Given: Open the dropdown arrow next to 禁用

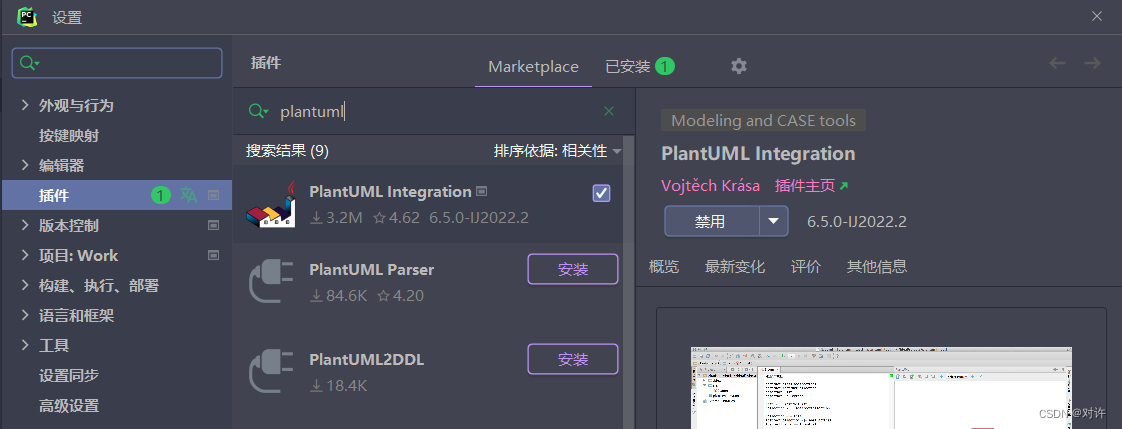Looking at the screenshot, I should pos(774,221).
